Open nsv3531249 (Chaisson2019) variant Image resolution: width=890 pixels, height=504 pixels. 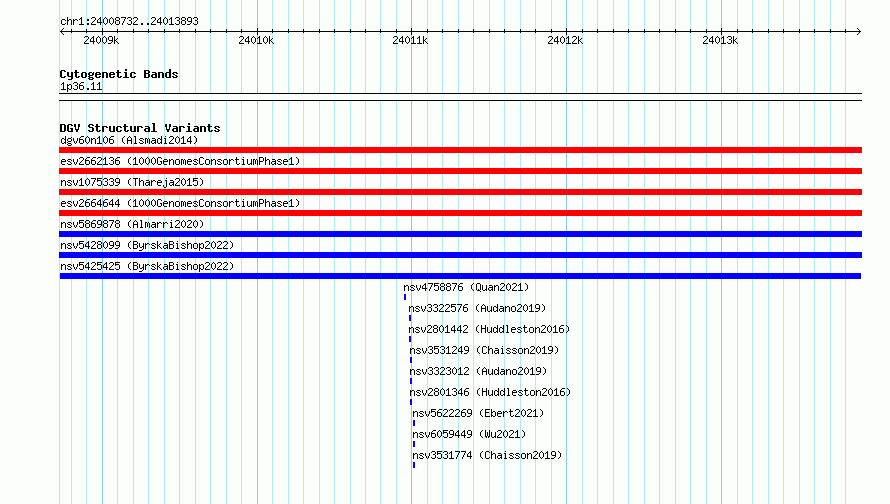click(484, 350)
